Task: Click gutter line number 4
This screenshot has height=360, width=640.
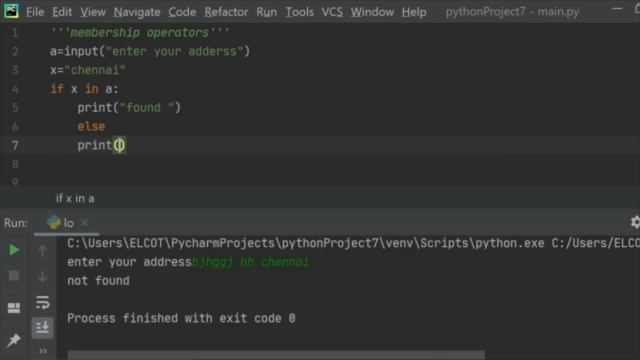Action: pos(15,89)
